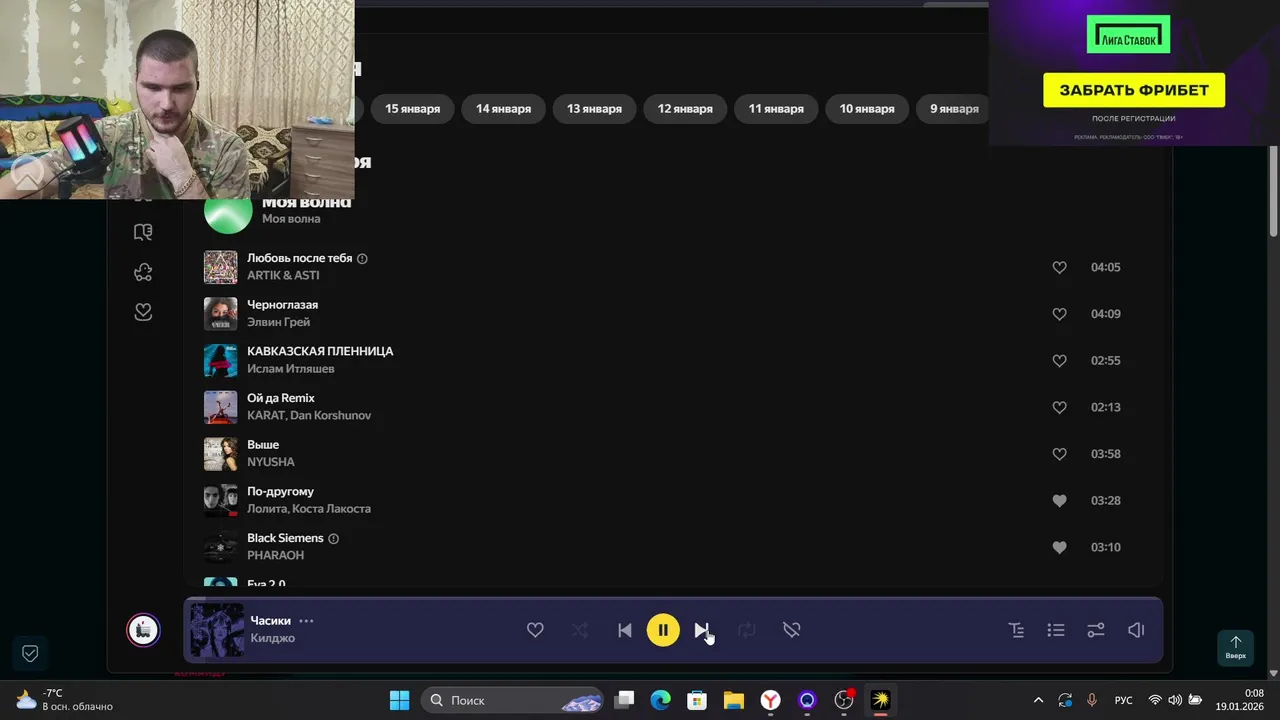Select the 13 января date chip
This screenshot has height=720, width=1280.
tap(594, 109)
